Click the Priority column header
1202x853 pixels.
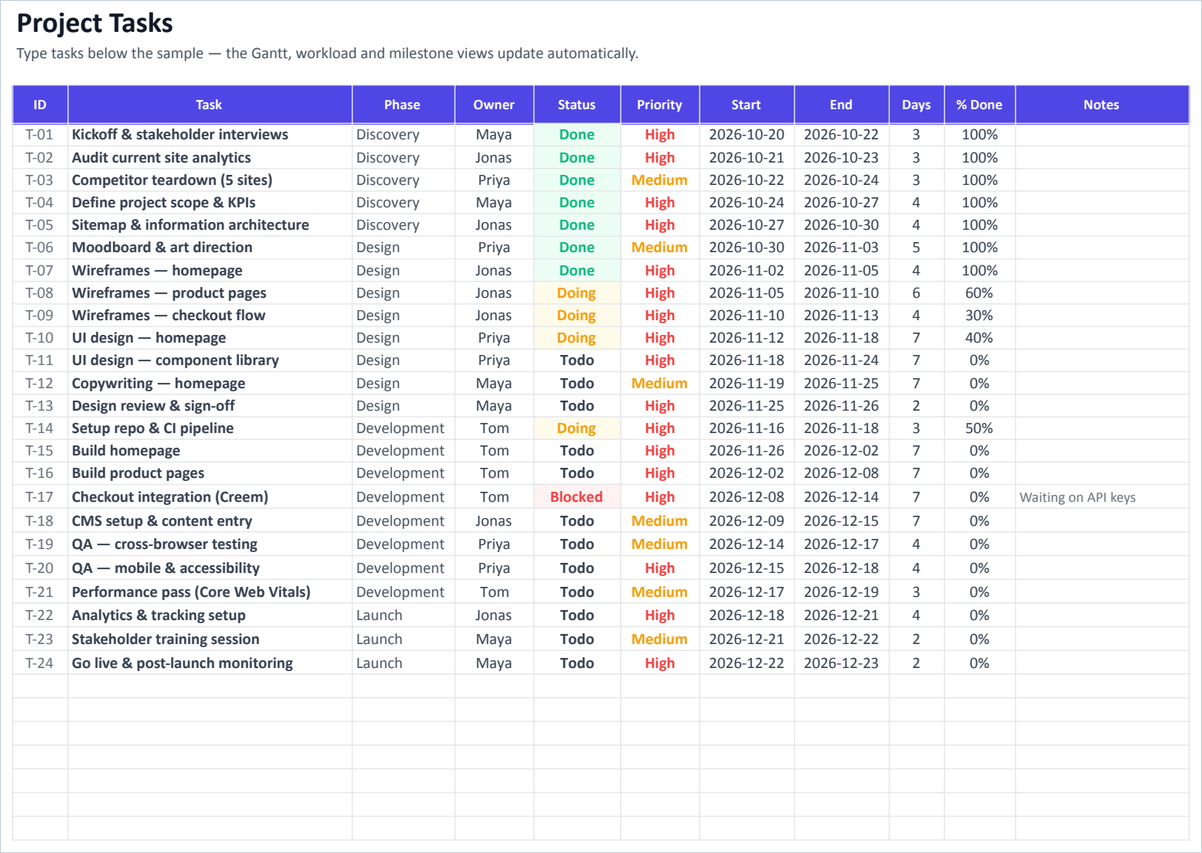point(659,104)
